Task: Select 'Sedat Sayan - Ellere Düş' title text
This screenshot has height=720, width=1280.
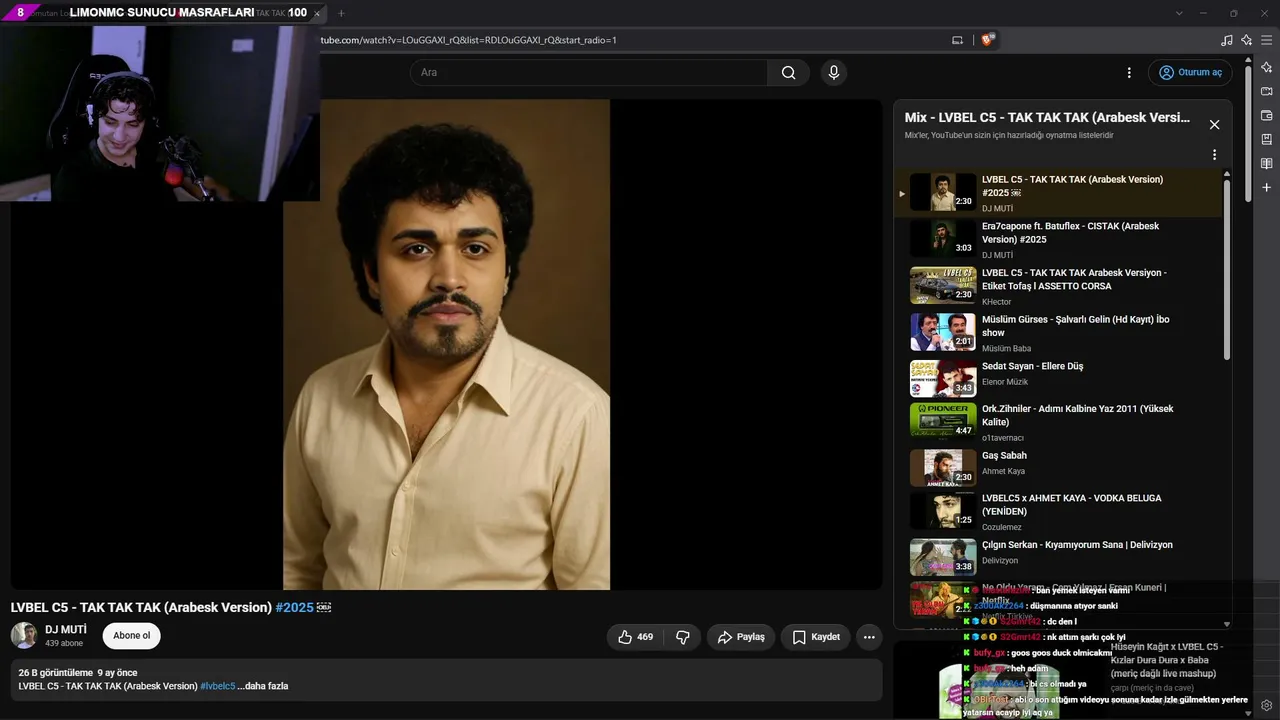Action: [x=1032, y=366]
